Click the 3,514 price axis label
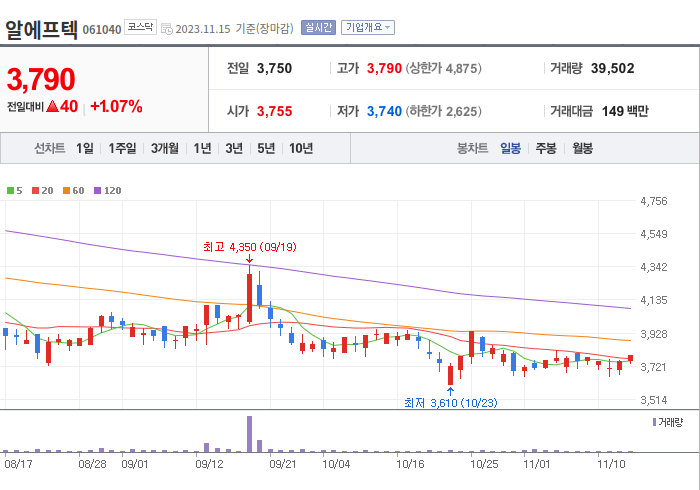Screen dimensions: 700x490 [x=654, y=400]
